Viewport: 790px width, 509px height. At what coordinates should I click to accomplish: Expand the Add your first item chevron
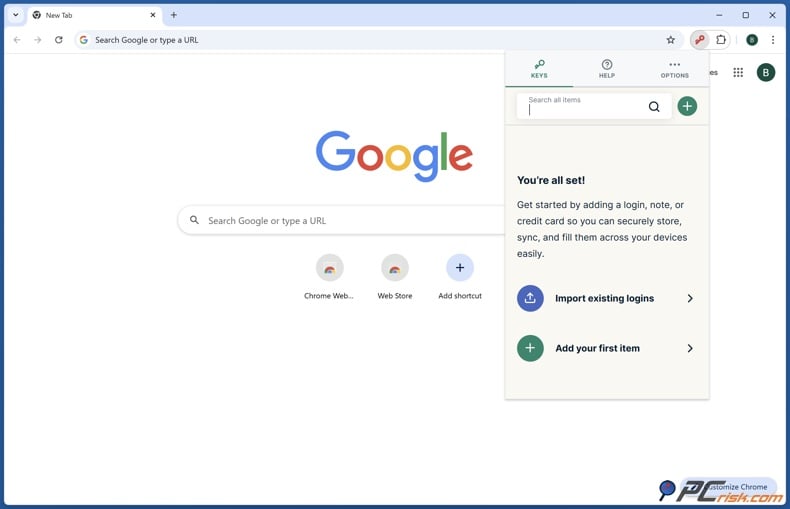(x=690, y=348)
